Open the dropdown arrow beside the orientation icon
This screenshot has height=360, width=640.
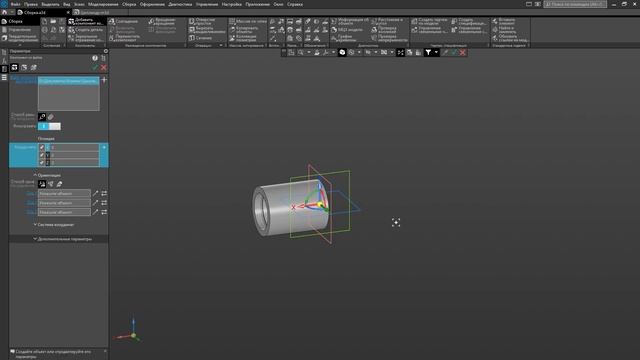coord(333,52)
